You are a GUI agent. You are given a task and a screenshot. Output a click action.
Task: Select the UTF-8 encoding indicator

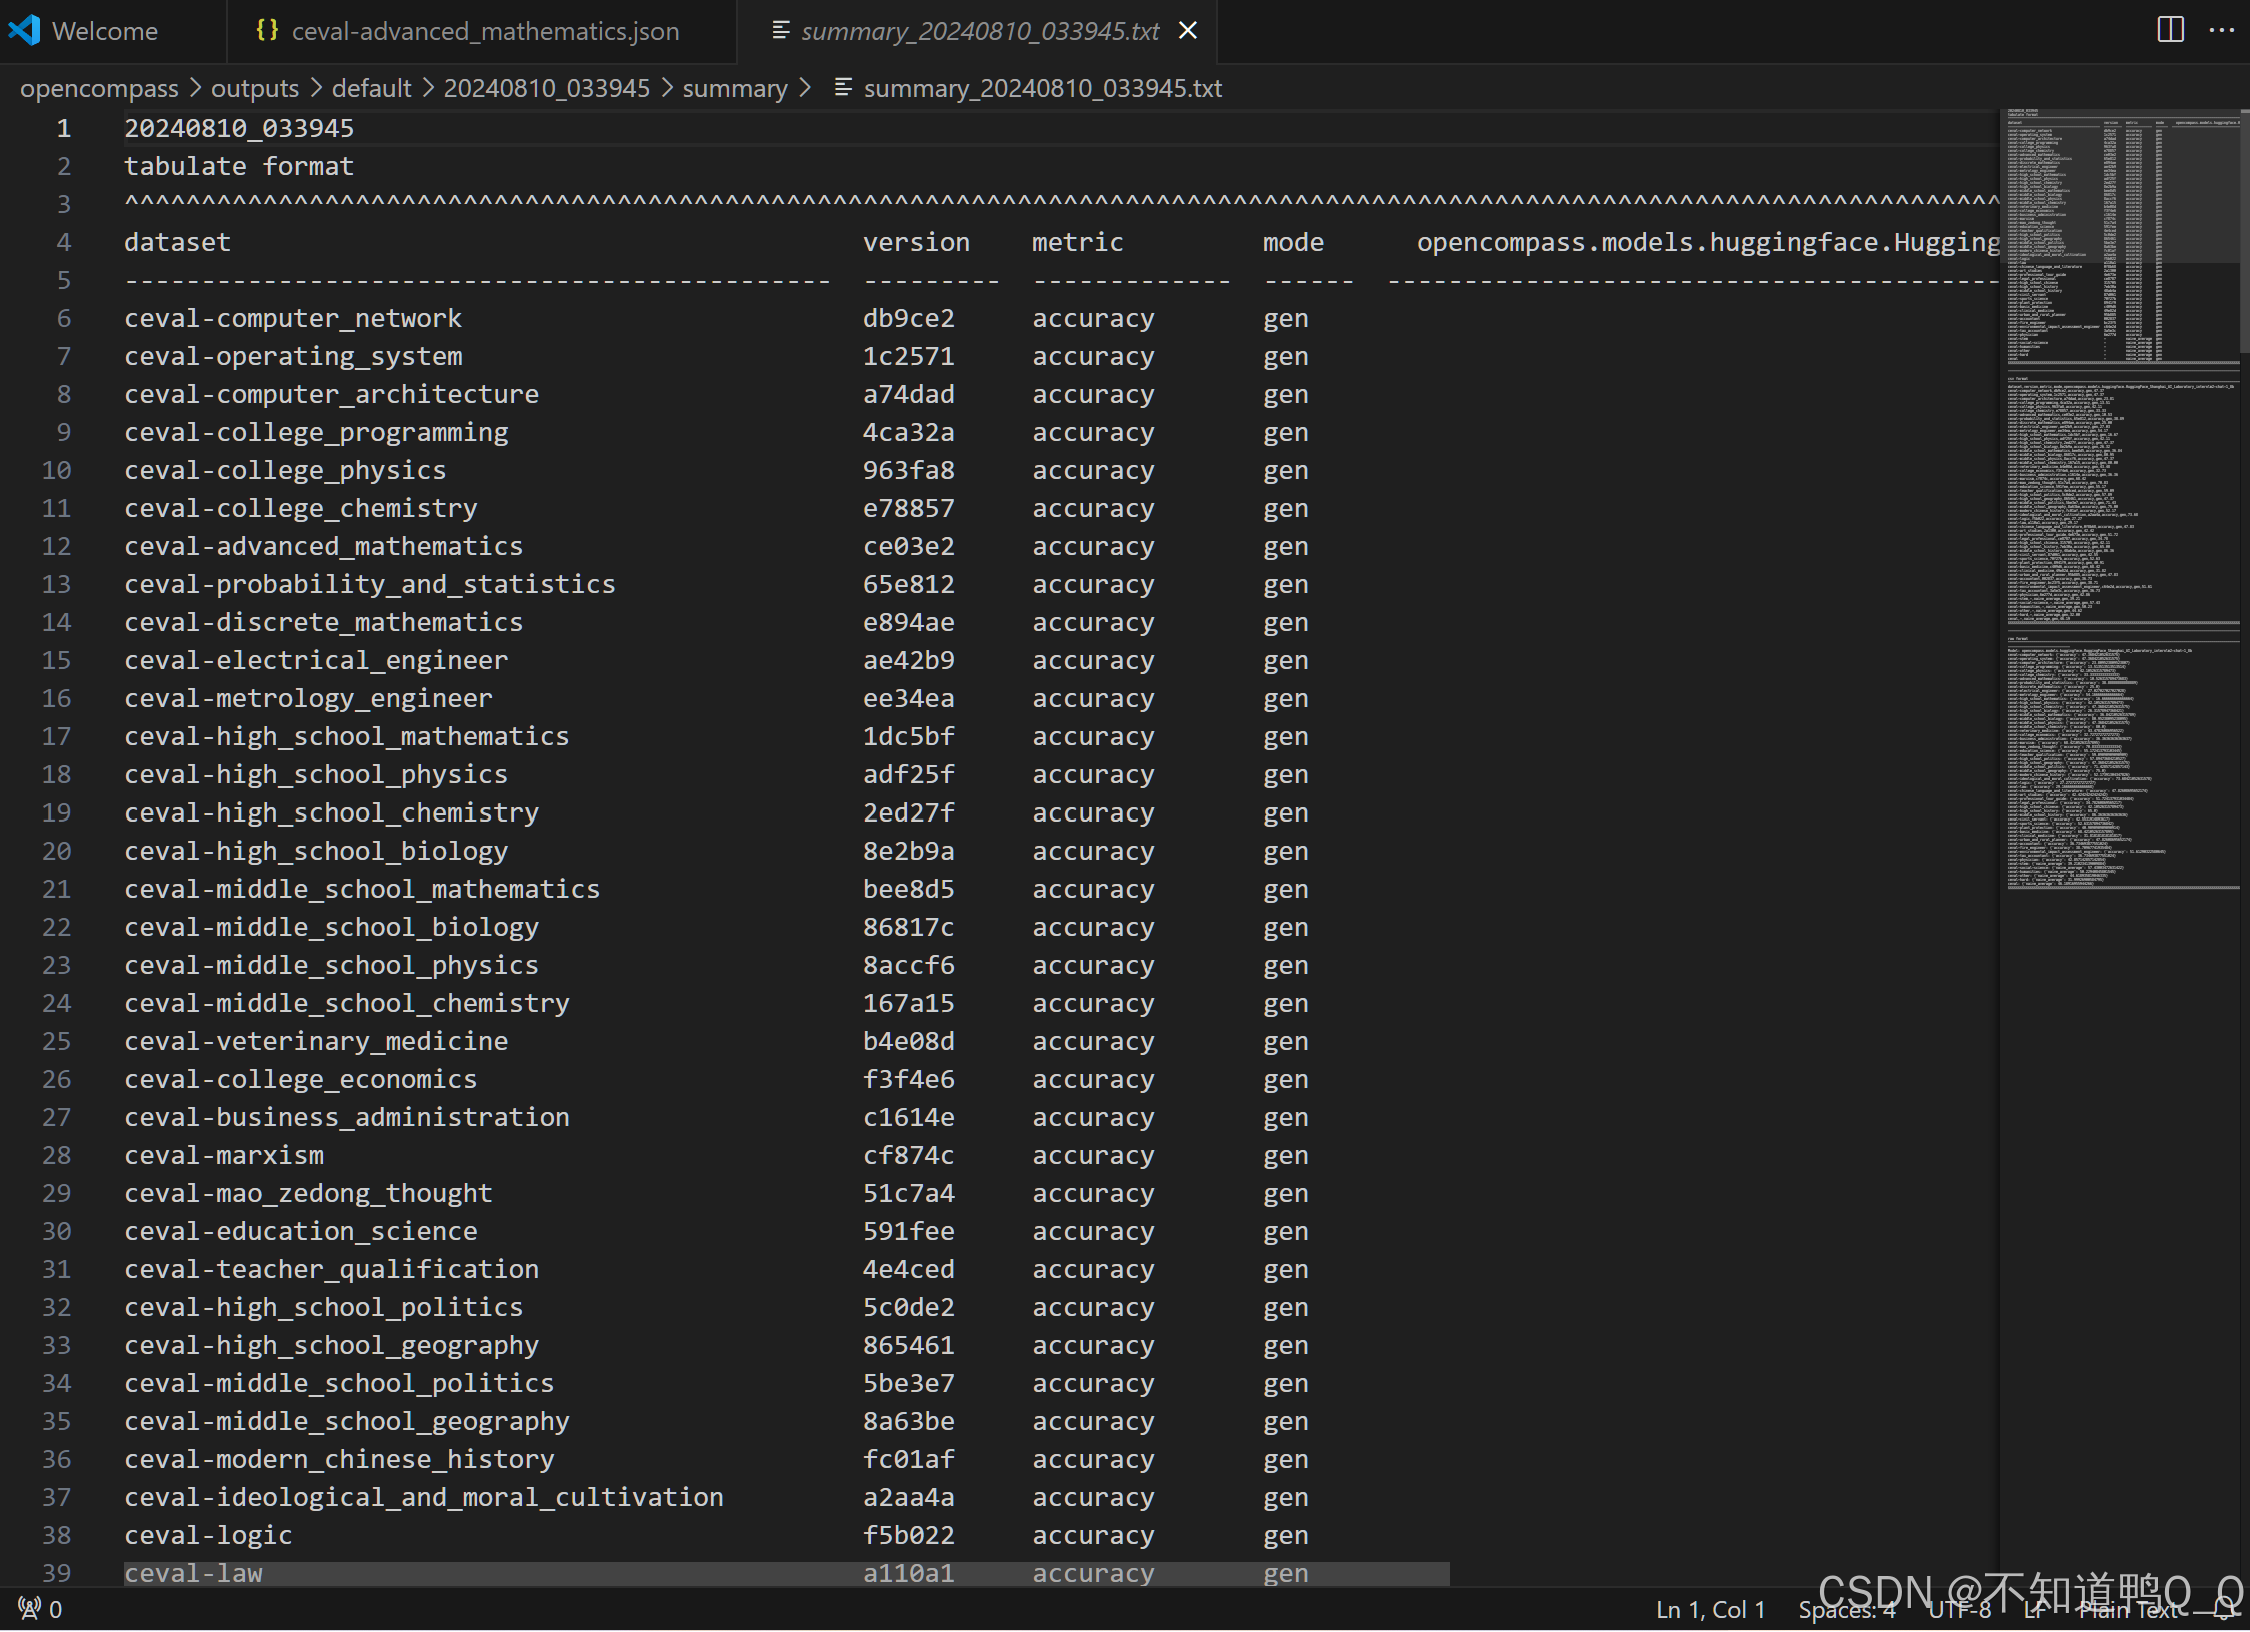1959,1609
